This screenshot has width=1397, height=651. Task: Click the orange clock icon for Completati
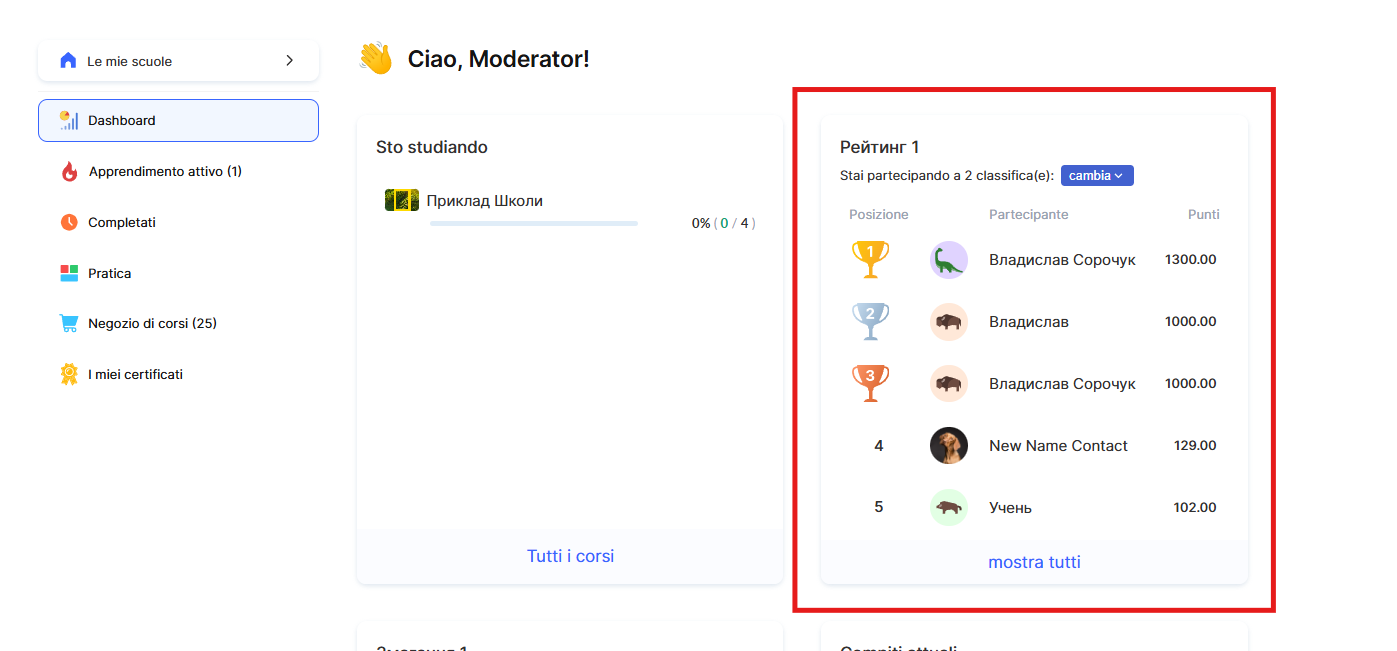tap(69, 222)
